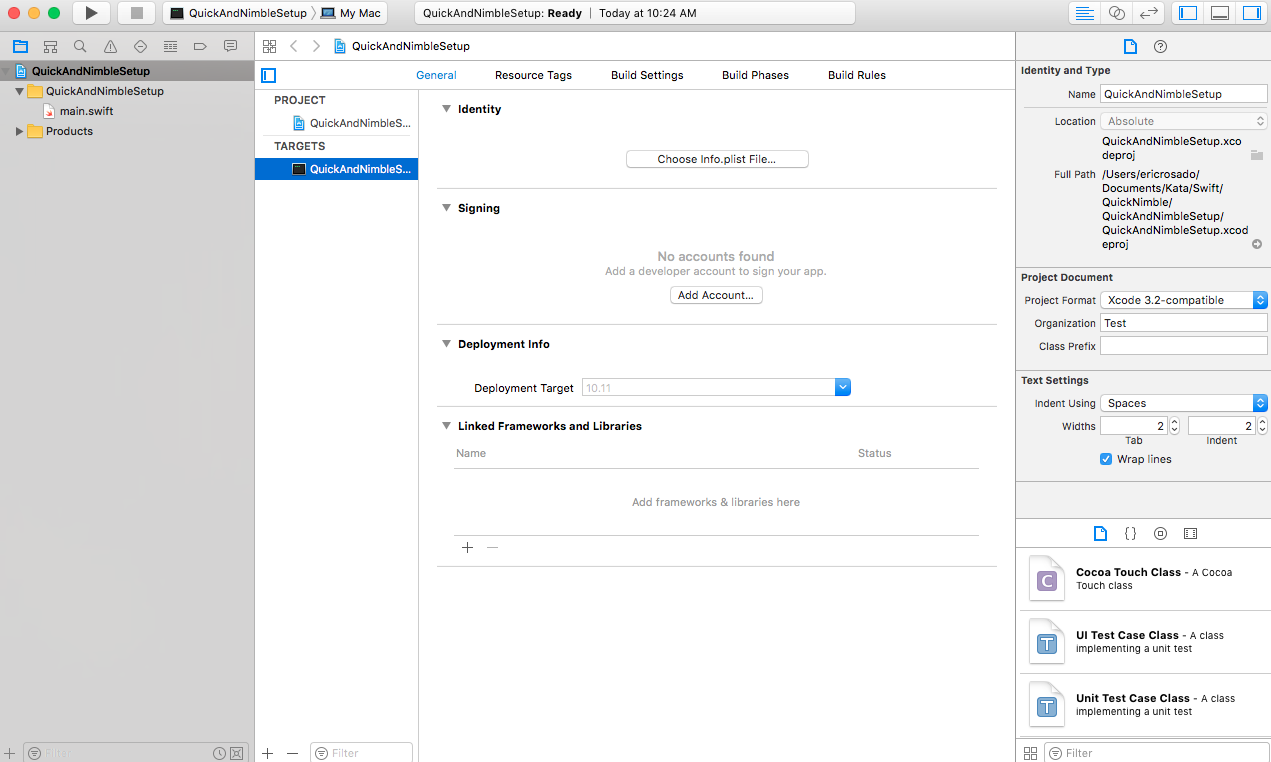This screenshot has height=762, width=1271.
Task: Open the Project Format dropdown
Action: click(1183, 300)
